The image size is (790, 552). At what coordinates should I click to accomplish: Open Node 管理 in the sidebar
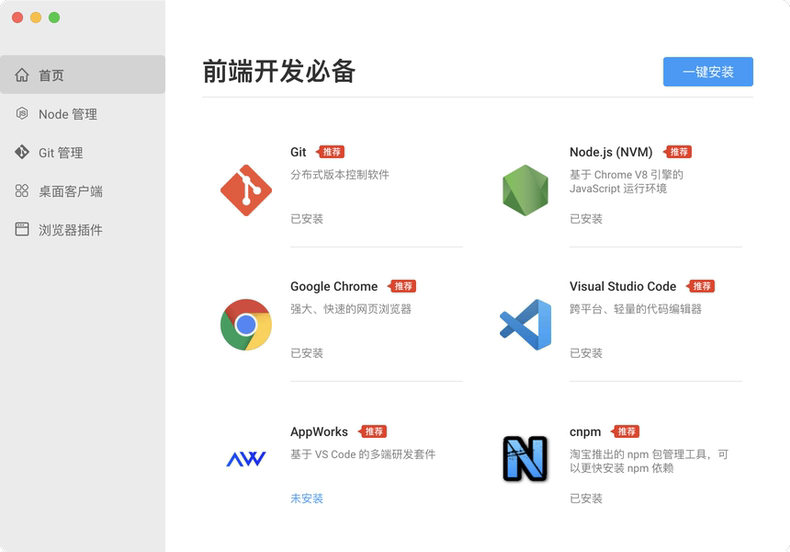[83, 114]
